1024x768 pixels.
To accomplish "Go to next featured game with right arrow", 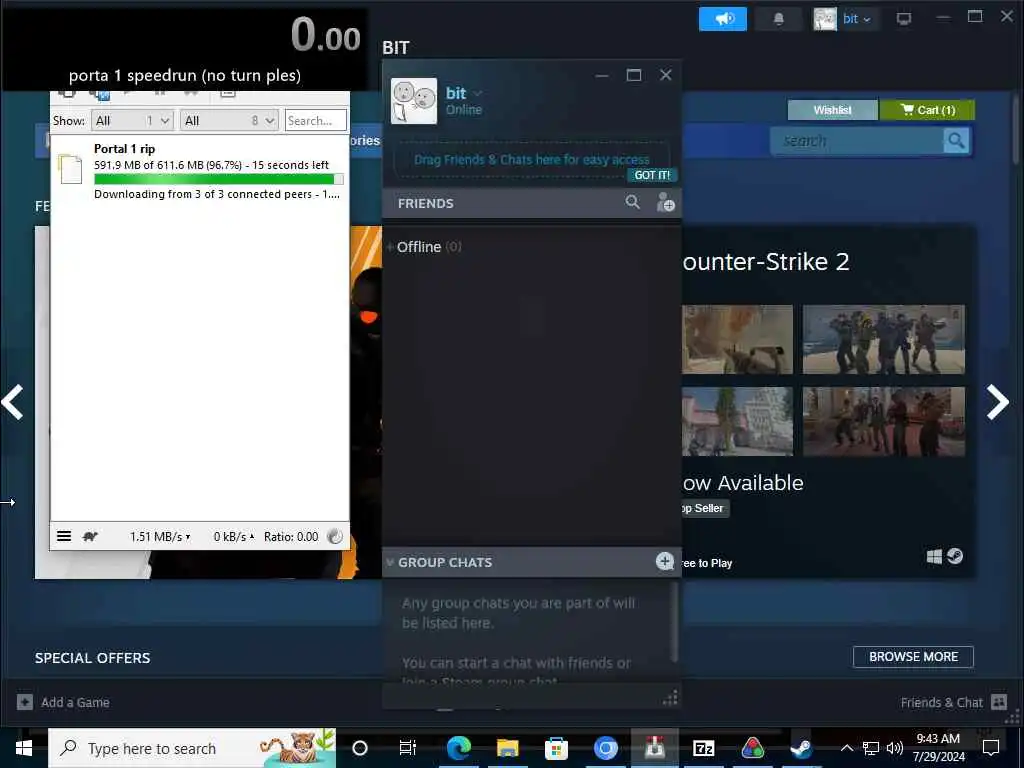I will pos(997,402).
